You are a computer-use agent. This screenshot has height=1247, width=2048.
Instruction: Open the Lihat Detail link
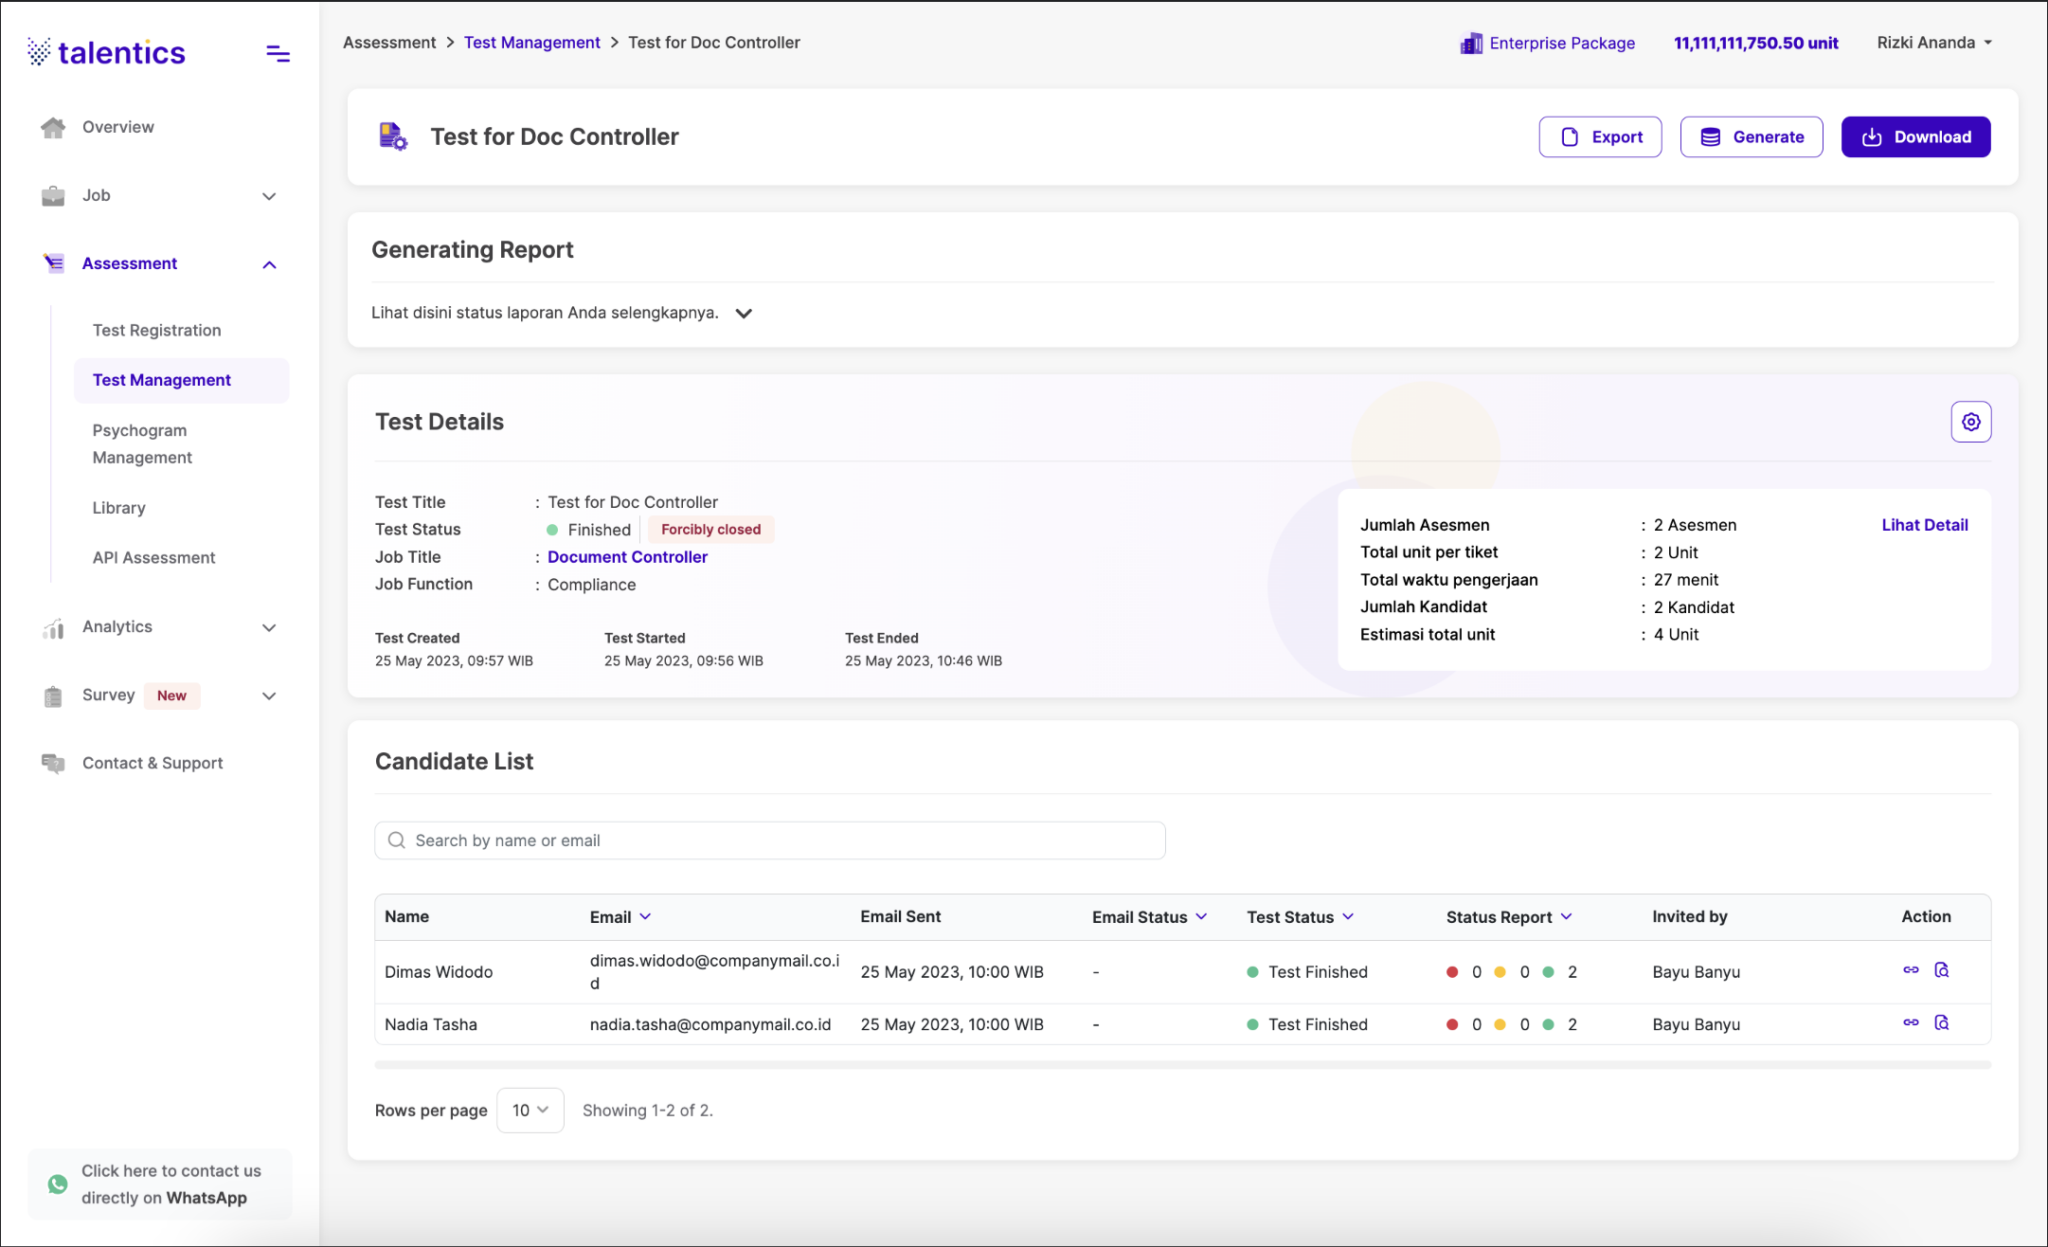tap(1924, 525)
